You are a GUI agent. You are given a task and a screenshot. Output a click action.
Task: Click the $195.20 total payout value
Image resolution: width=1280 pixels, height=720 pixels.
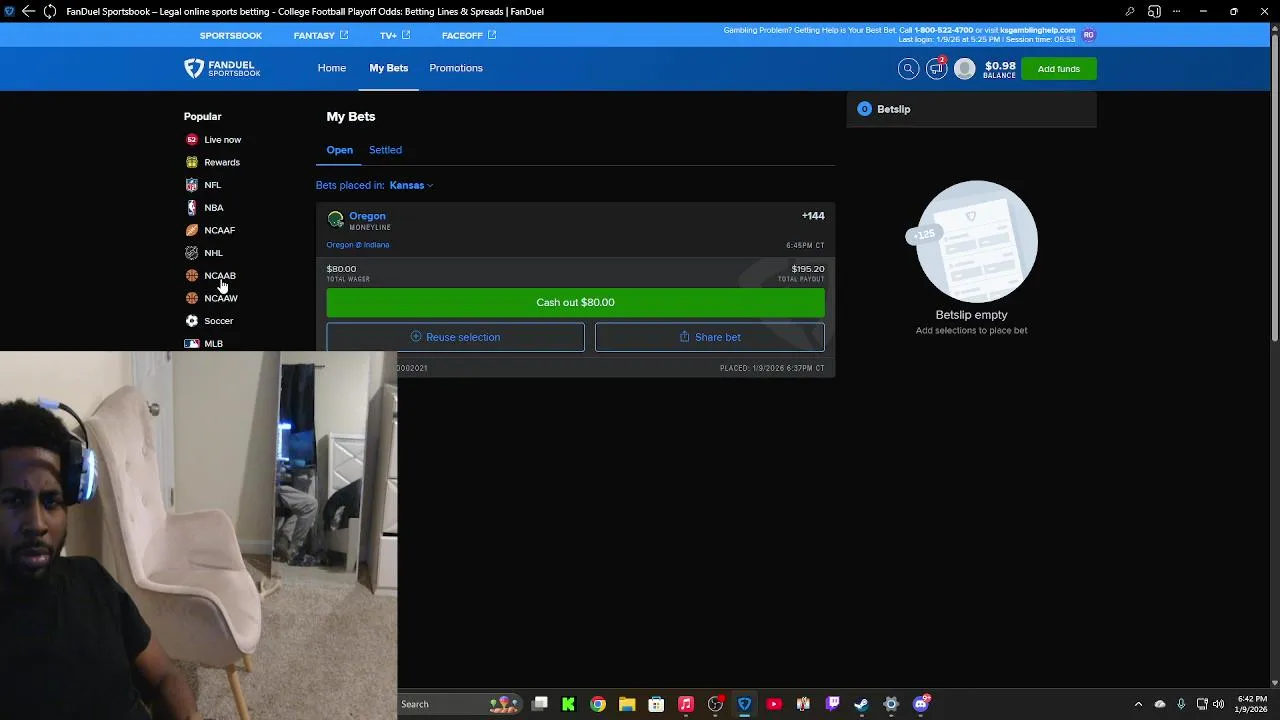tap(808, 269)
